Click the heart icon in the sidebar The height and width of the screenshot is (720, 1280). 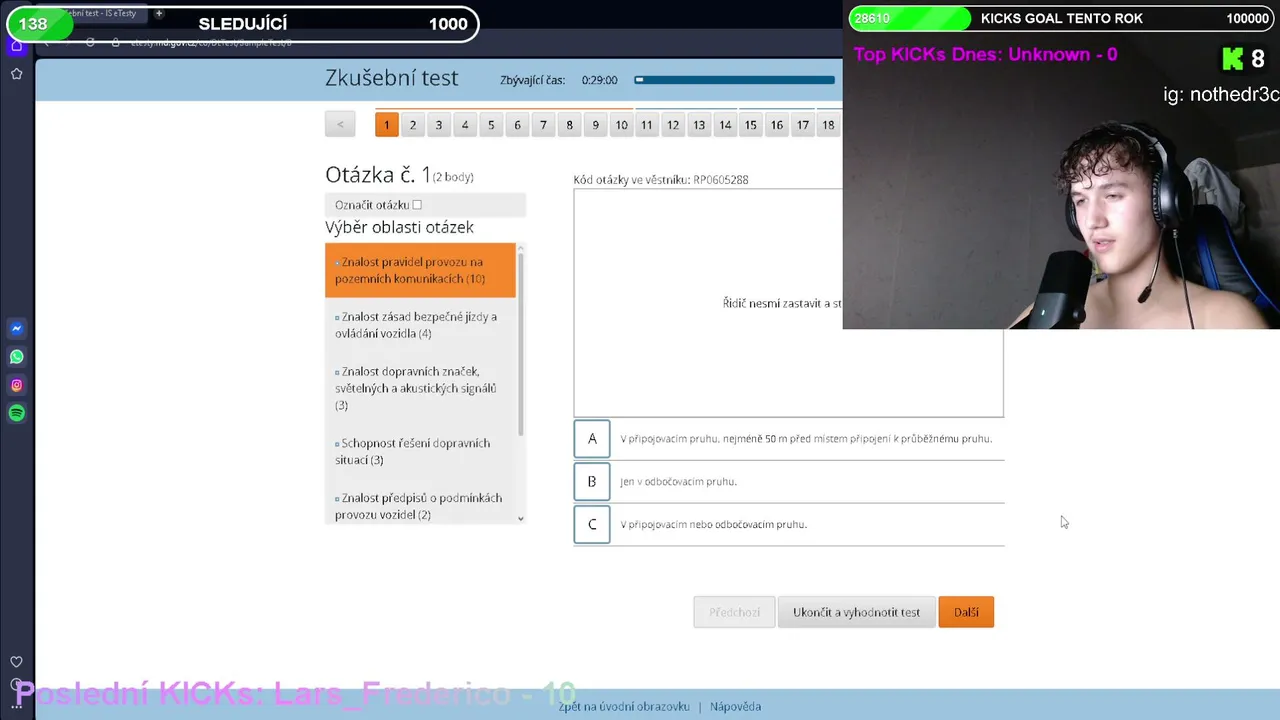[16, 662]
